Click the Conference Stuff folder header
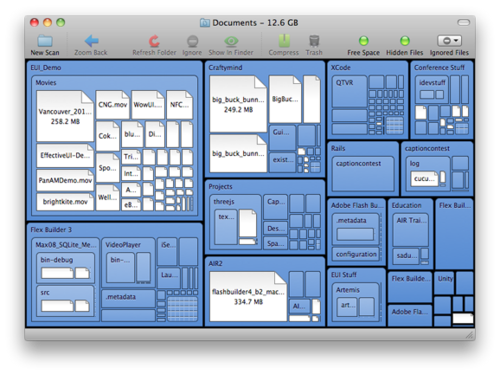The width and height of the screenshot is (500, 375). tap(439, 67)
